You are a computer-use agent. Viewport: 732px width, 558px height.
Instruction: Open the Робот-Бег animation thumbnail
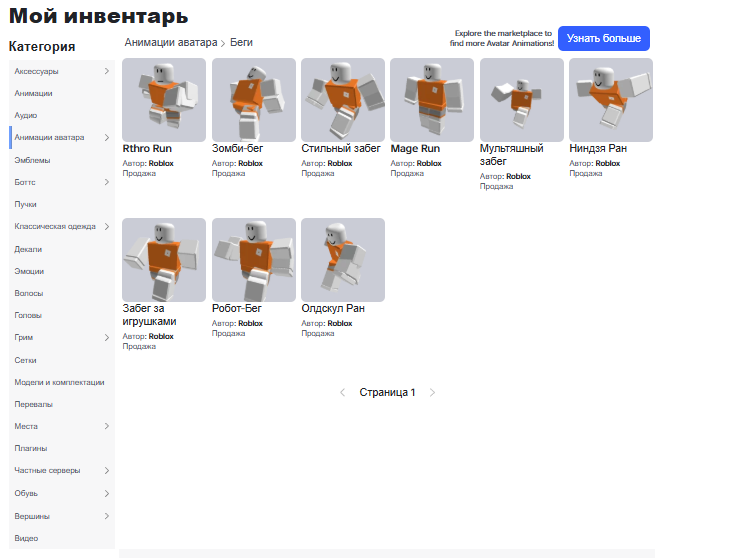(x=253, y=260)
